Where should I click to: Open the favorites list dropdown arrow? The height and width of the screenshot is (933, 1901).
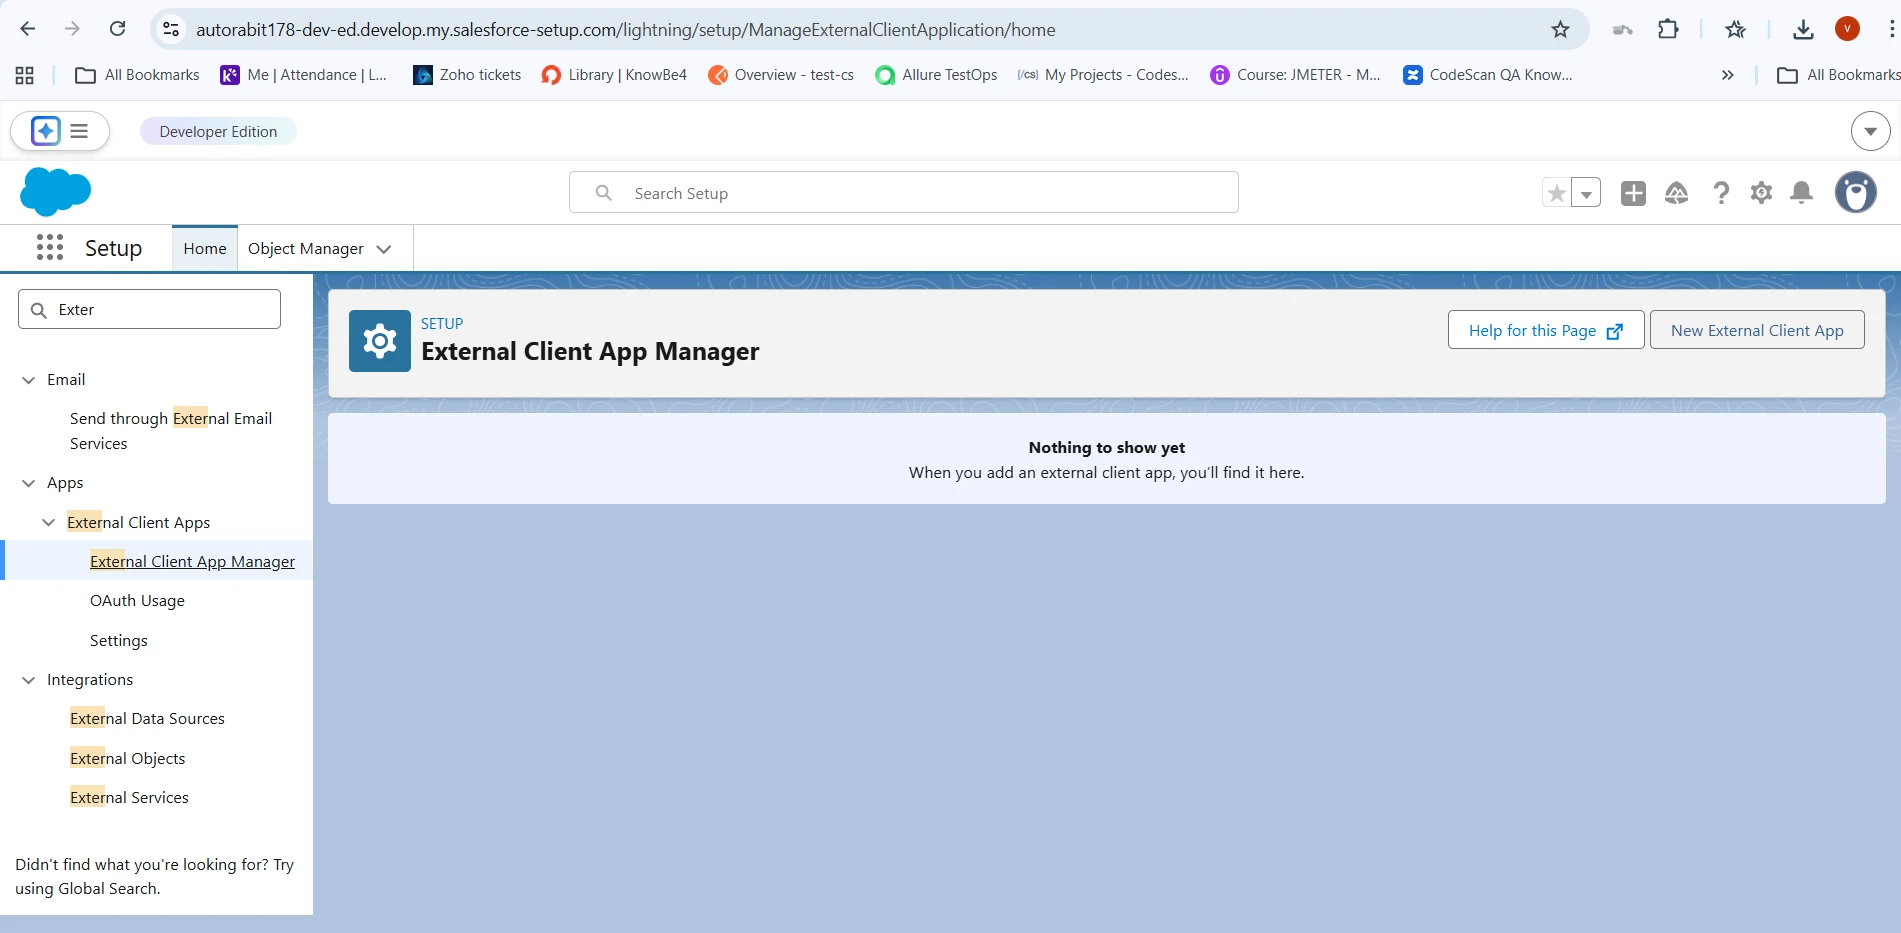(1586, 193)
